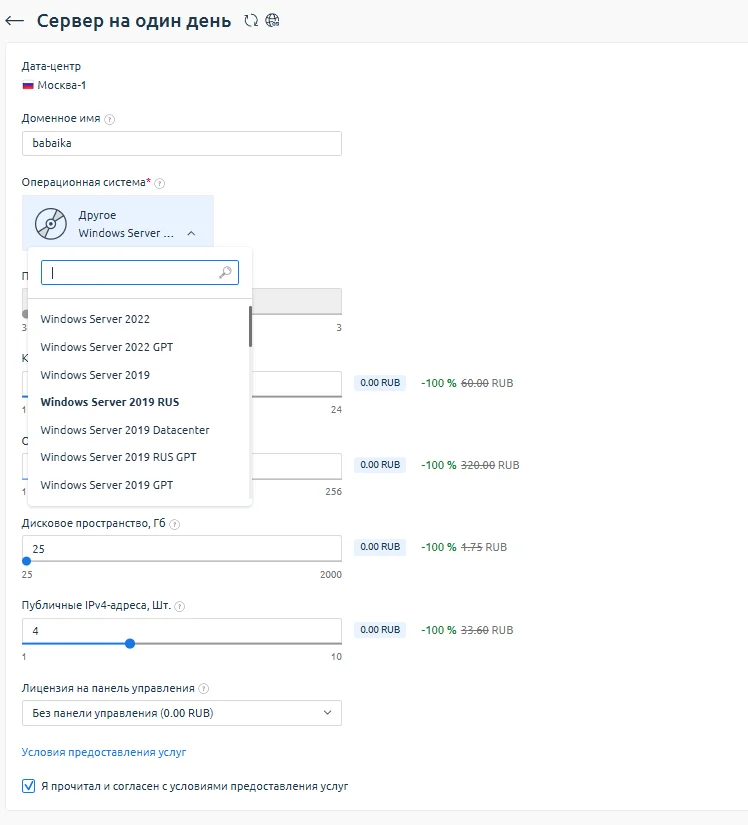This screenshot has width=748, height=825.
Task: Show help for Лицензия на панель управления
Action: tap(204, 689)
